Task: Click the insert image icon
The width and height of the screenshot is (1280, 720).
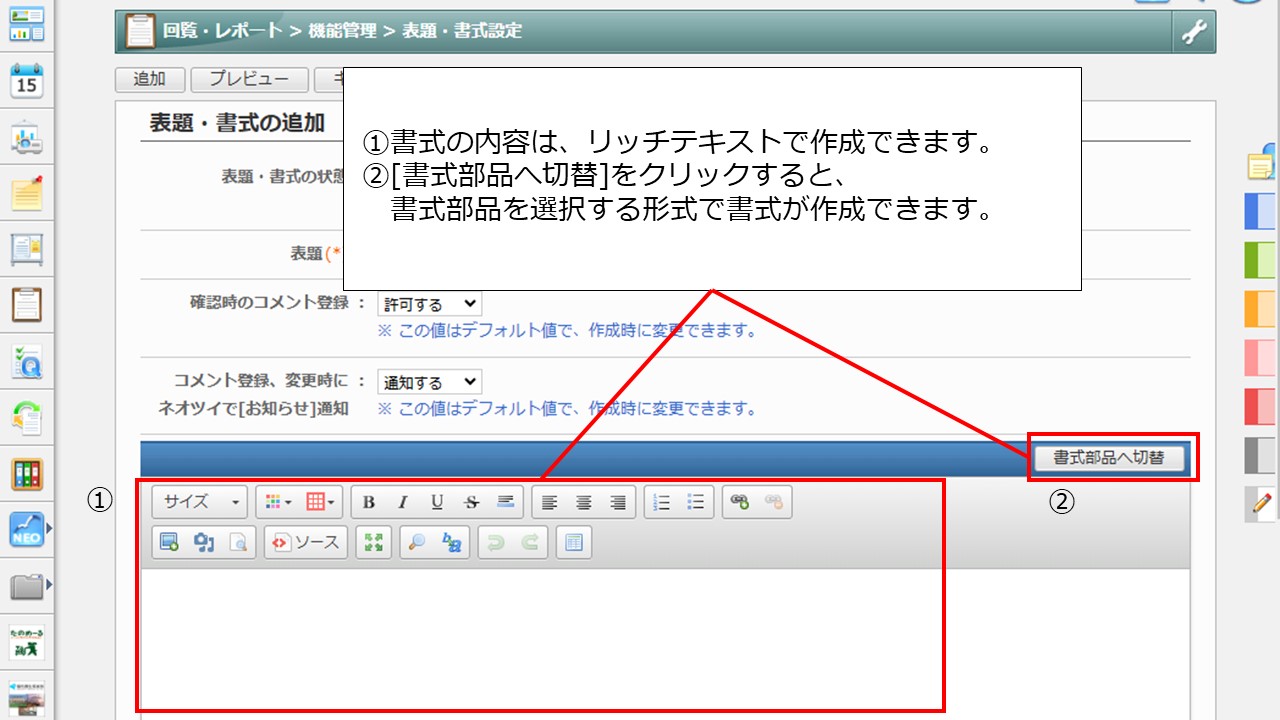Action: click(169, 542)
